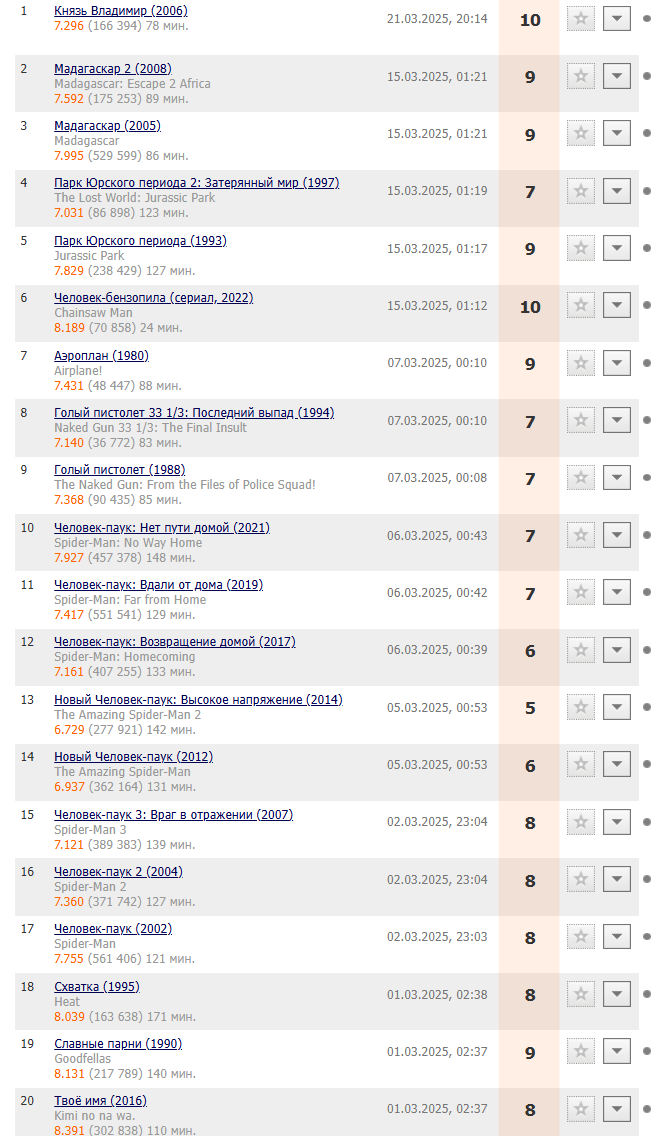Open Новый Человек-паук: Высокое напряжение (2014) link
Image resolution: width=653 pixels, height=1136 pixels.
(x=199, y=700)
